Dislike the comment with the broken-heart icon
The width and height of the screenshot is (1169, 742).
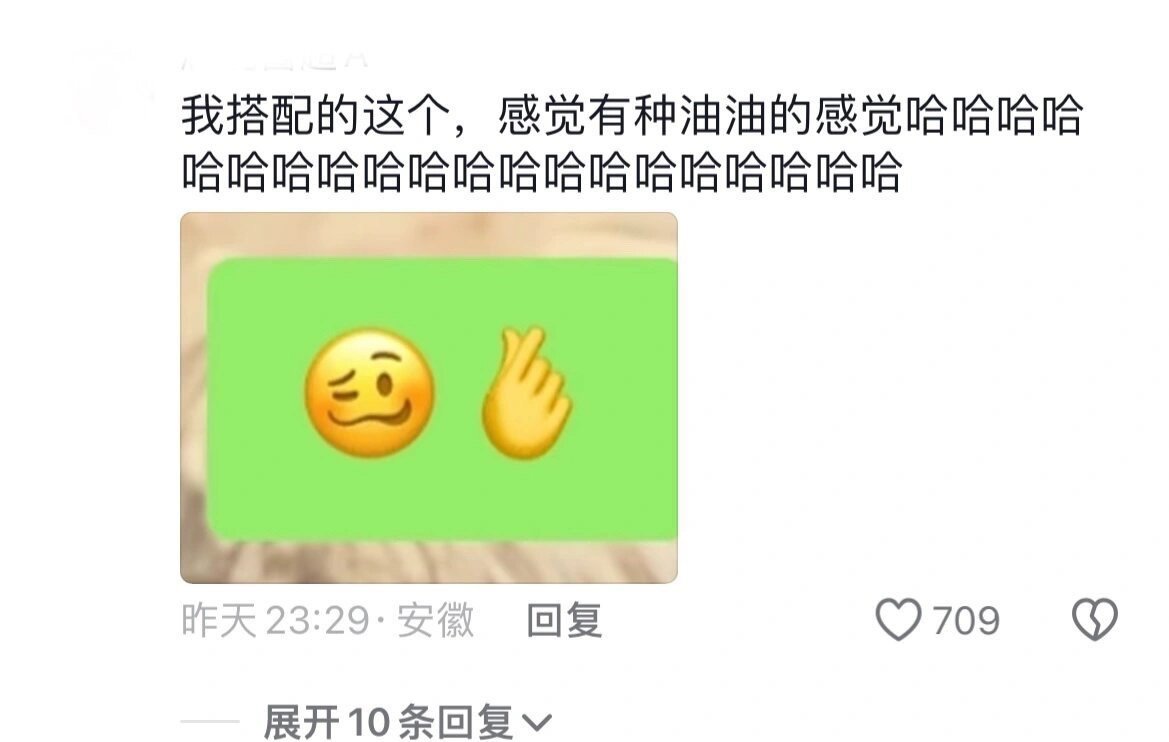[1094, 620]
